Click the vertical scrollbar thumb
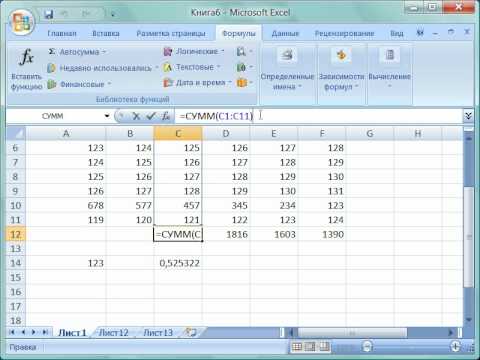480x360 pixels. (469, 237)
